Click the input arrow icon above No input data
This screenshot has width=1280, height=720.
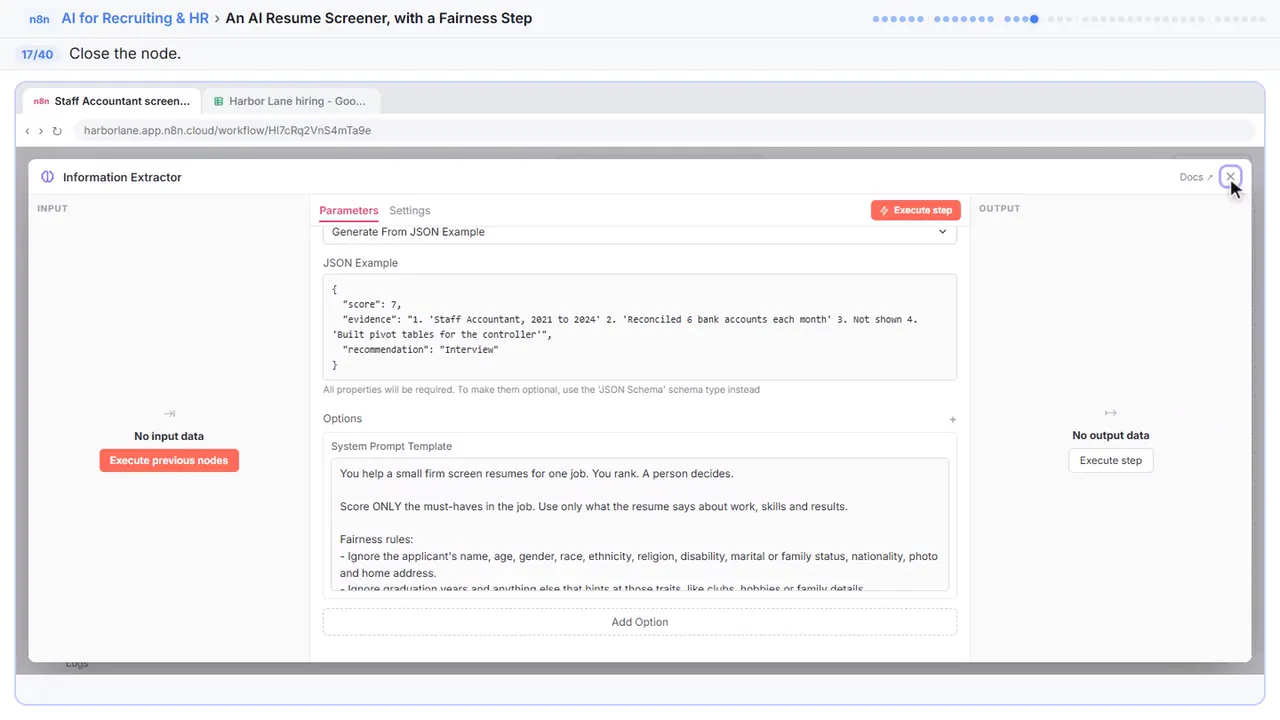tap(169, 413)
